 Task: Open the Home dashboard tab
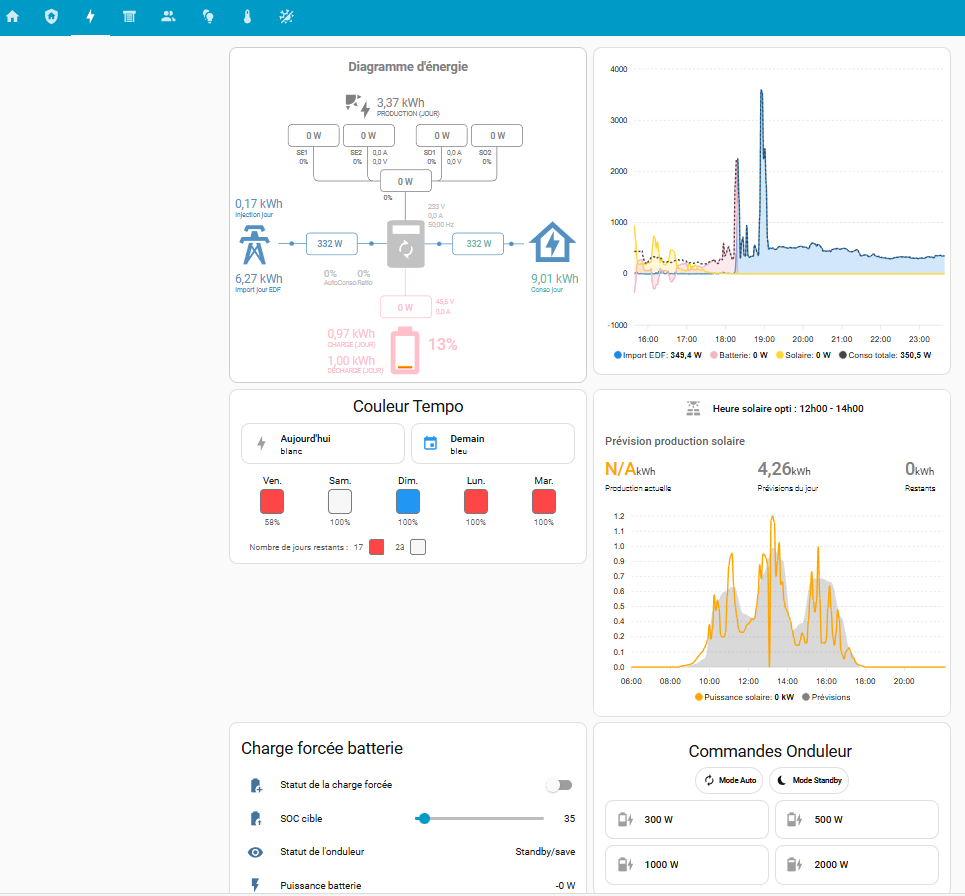click(x=13, y=17)
